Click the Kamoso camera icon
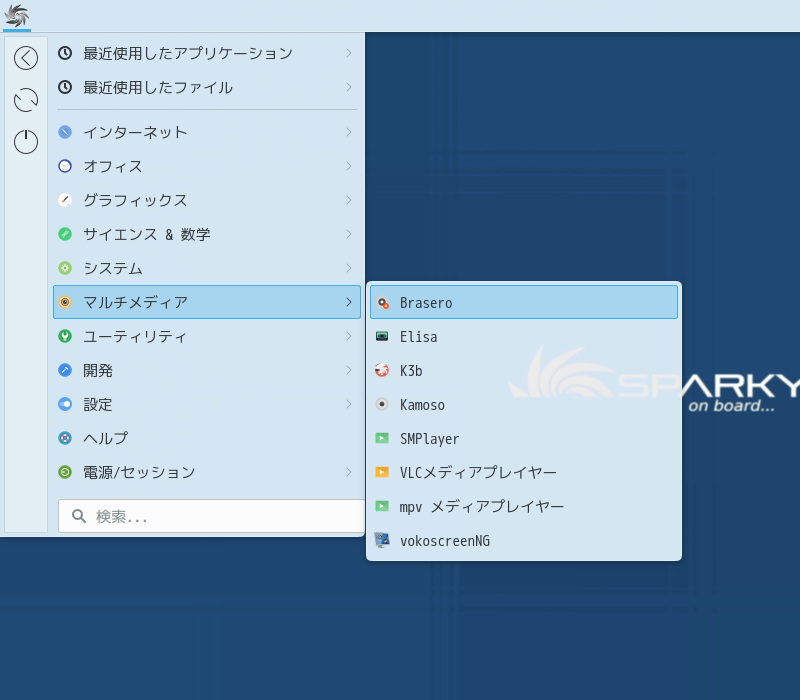The image size is (800, 700). tap(382, 405)
